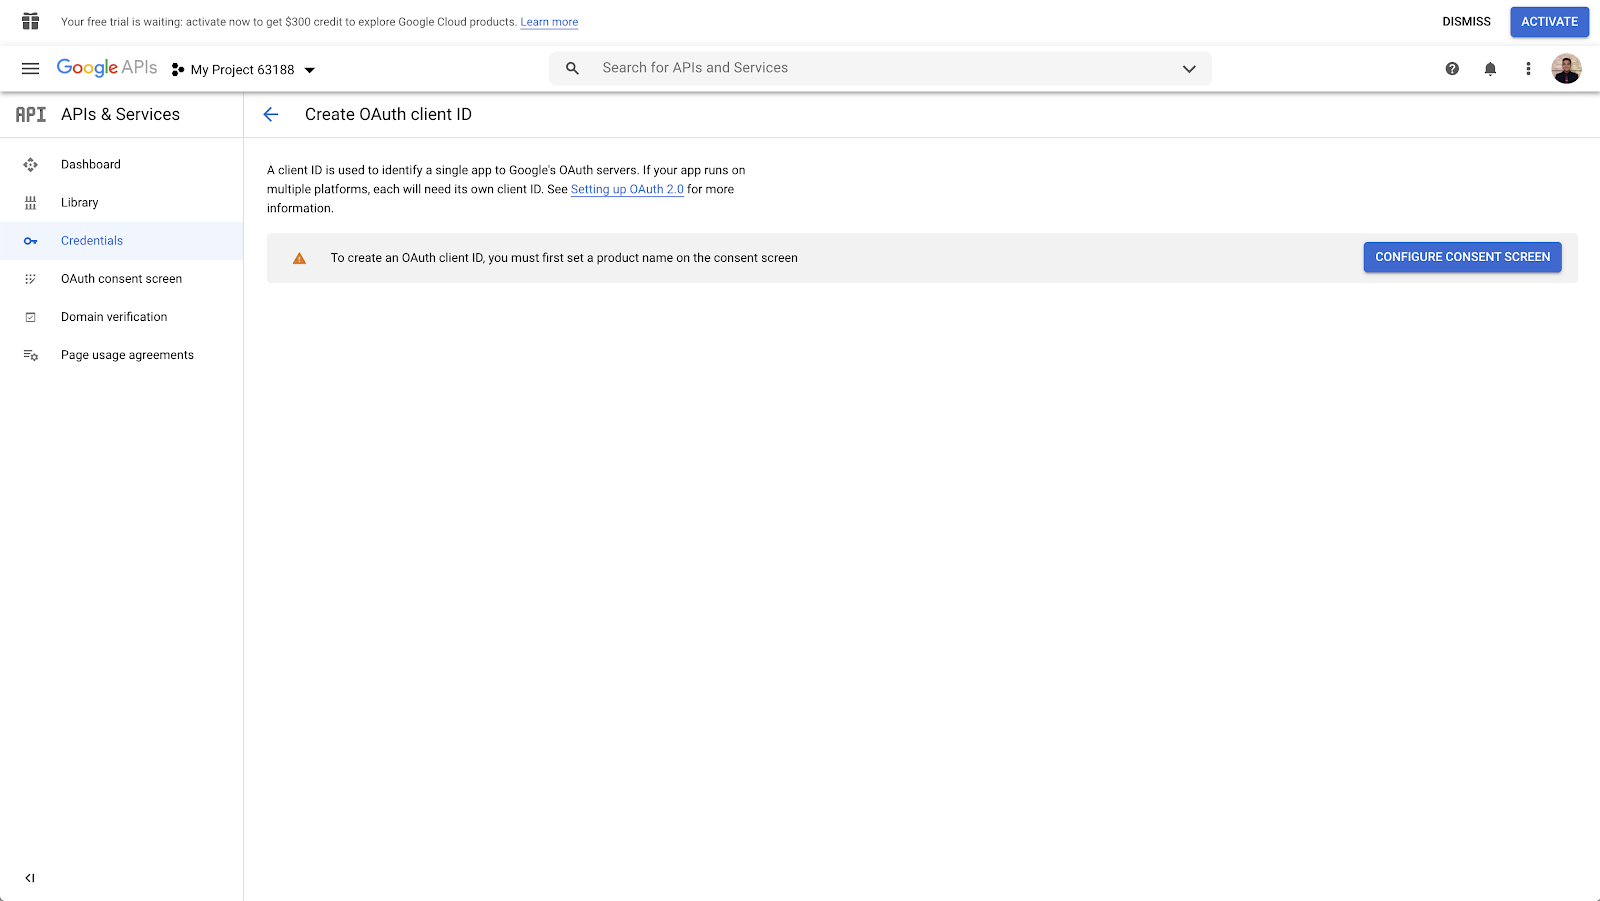This screenshot has height=901, width=1600.
Task: Click the OAuth consent screen sidebar icon
Action: (x=30, y=279)
